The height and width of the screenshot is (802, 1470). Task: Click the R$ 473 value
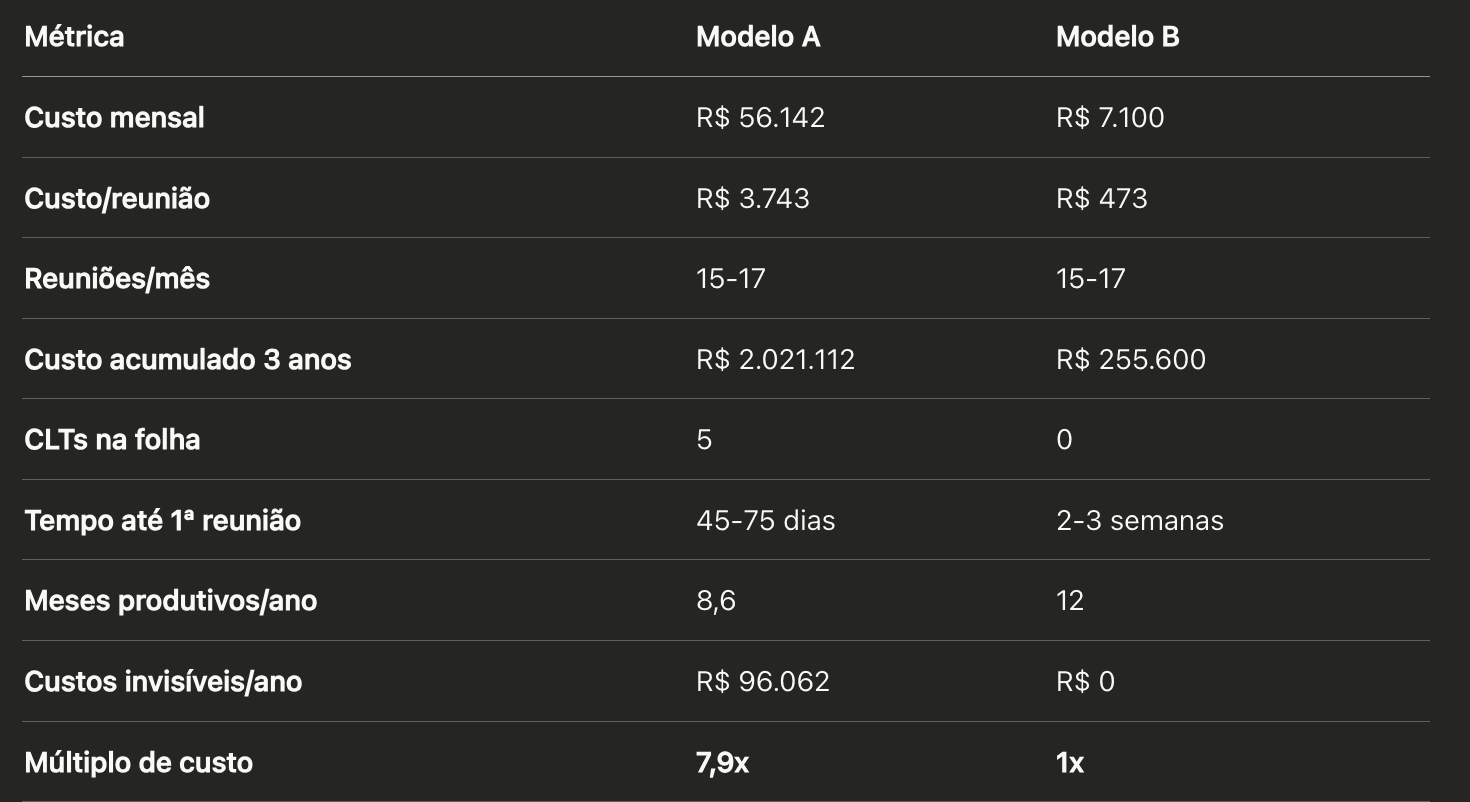1101,199
